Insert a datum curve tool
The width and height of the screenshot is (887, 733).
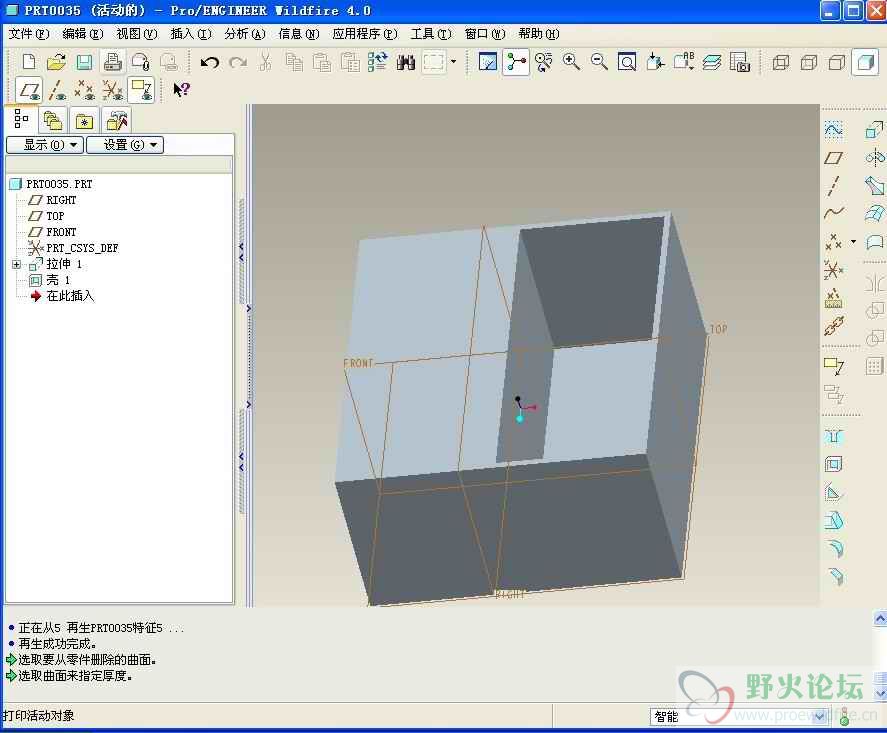pos(833,213)
